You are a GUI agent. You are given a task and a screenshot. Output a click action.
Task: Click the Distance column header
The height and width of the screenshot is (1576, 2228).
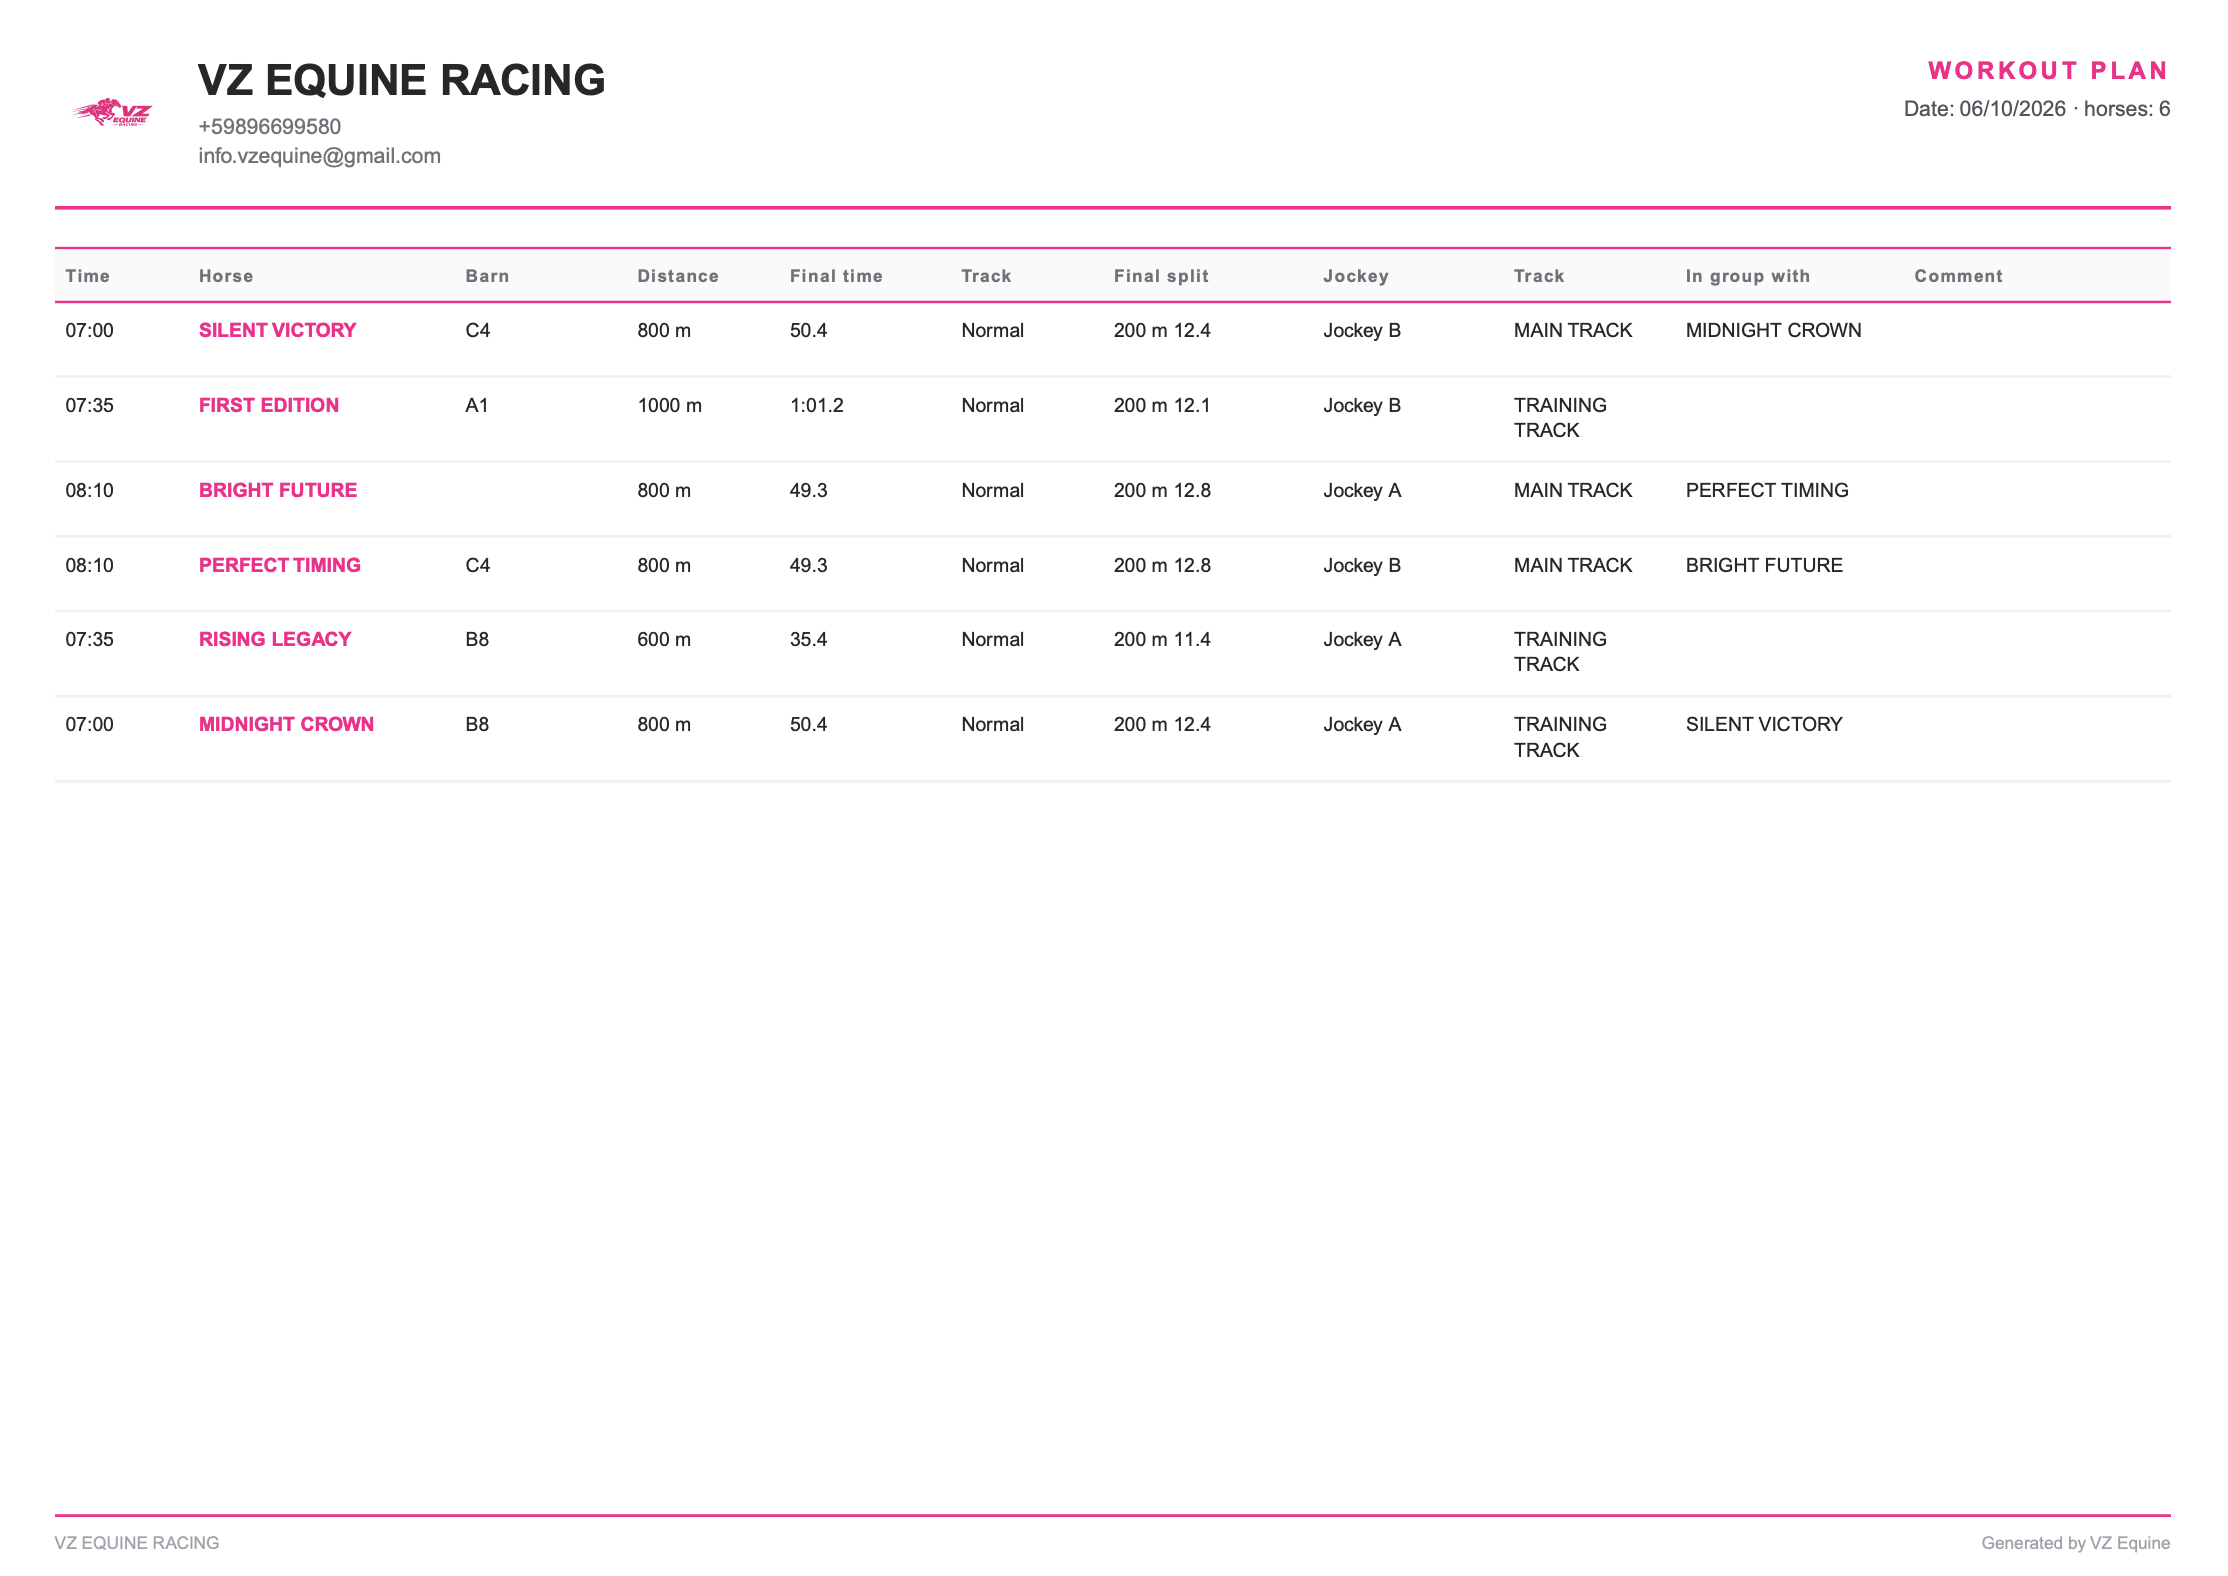pos(678,276)
